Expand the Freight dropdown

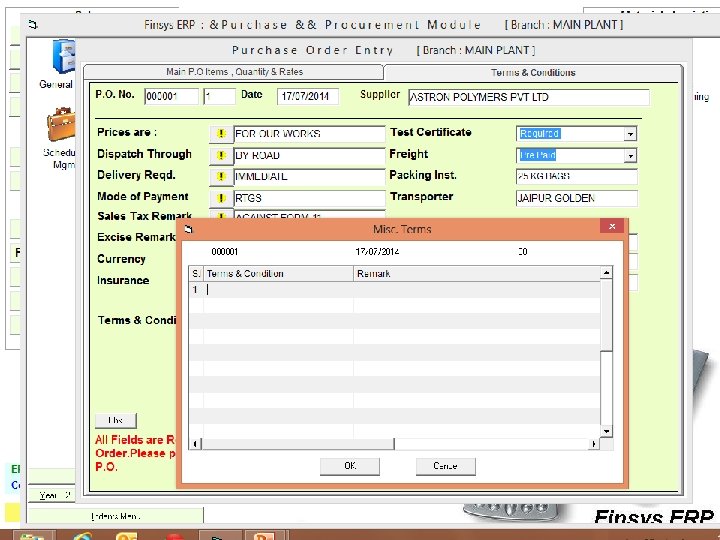(x=630, y=155)
